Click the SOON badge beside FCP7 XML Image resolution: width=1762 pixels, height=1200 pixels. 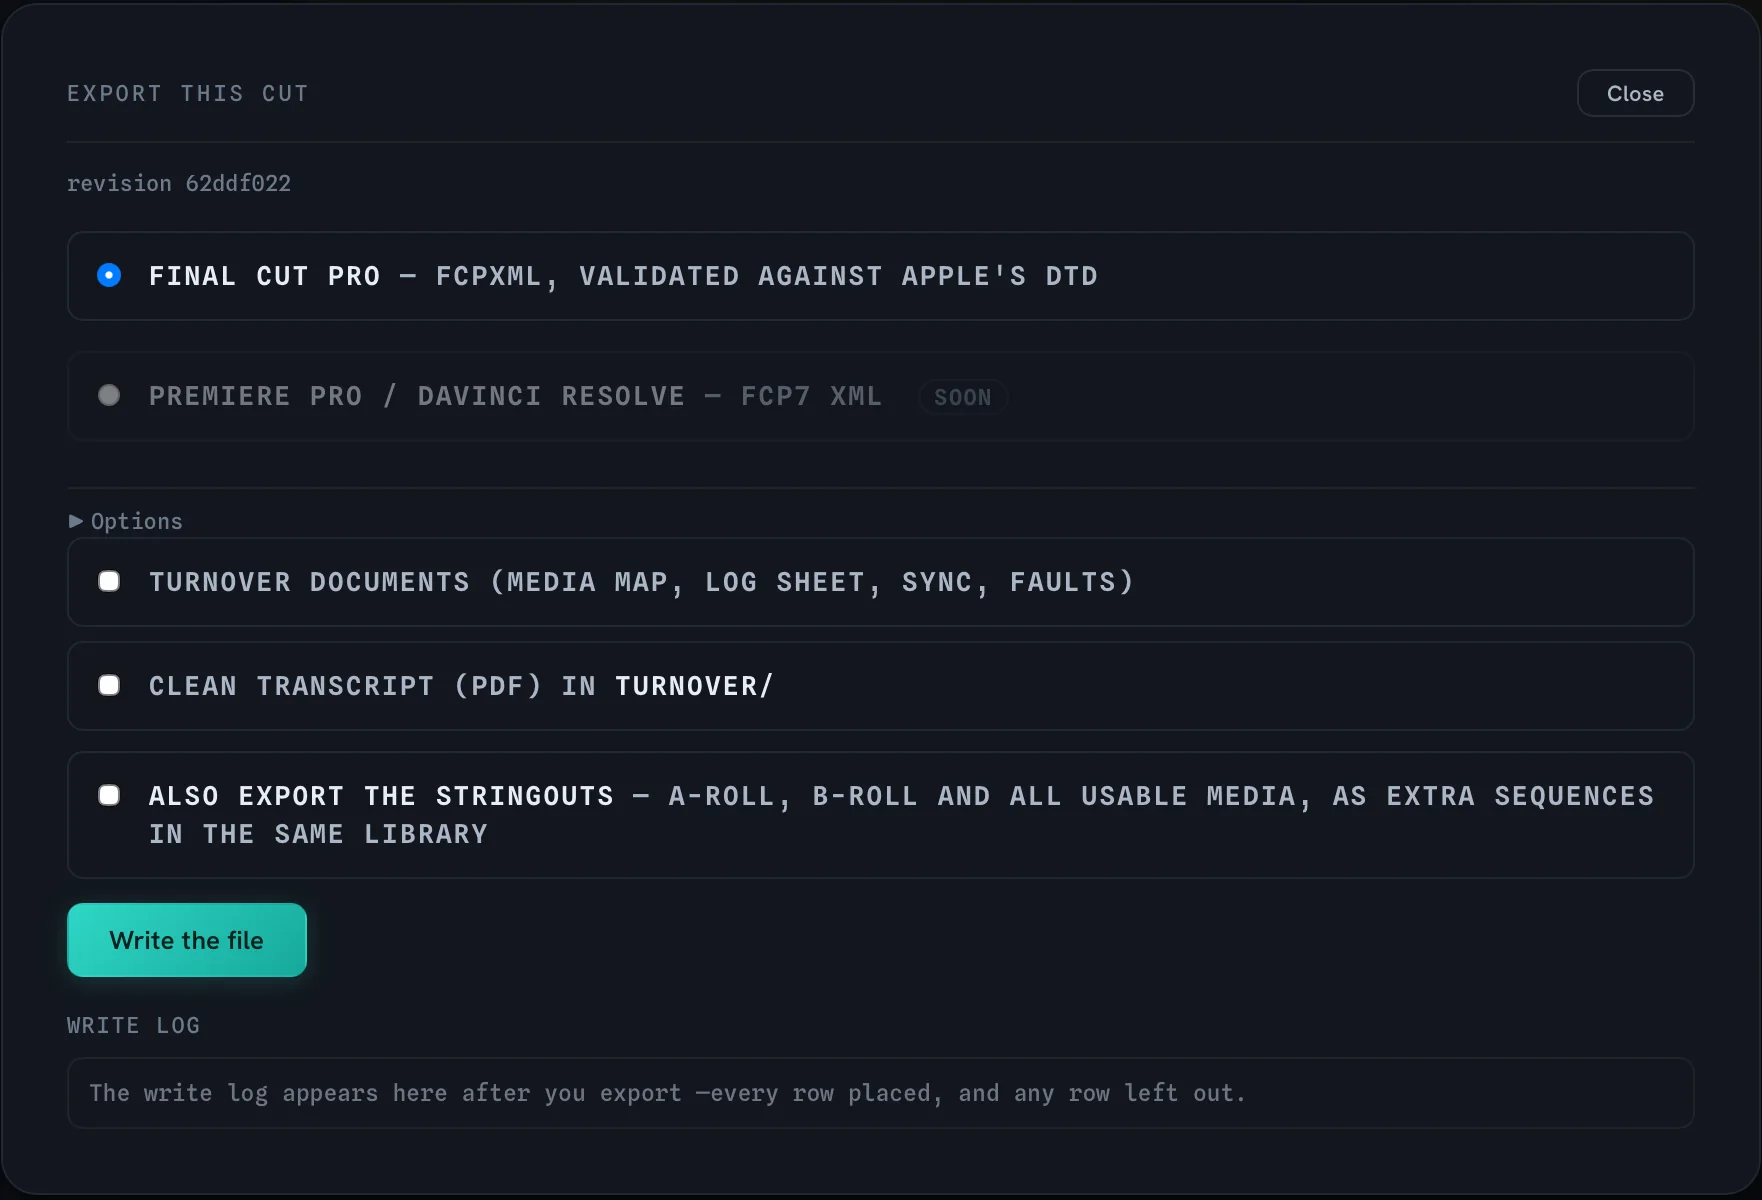963,397
